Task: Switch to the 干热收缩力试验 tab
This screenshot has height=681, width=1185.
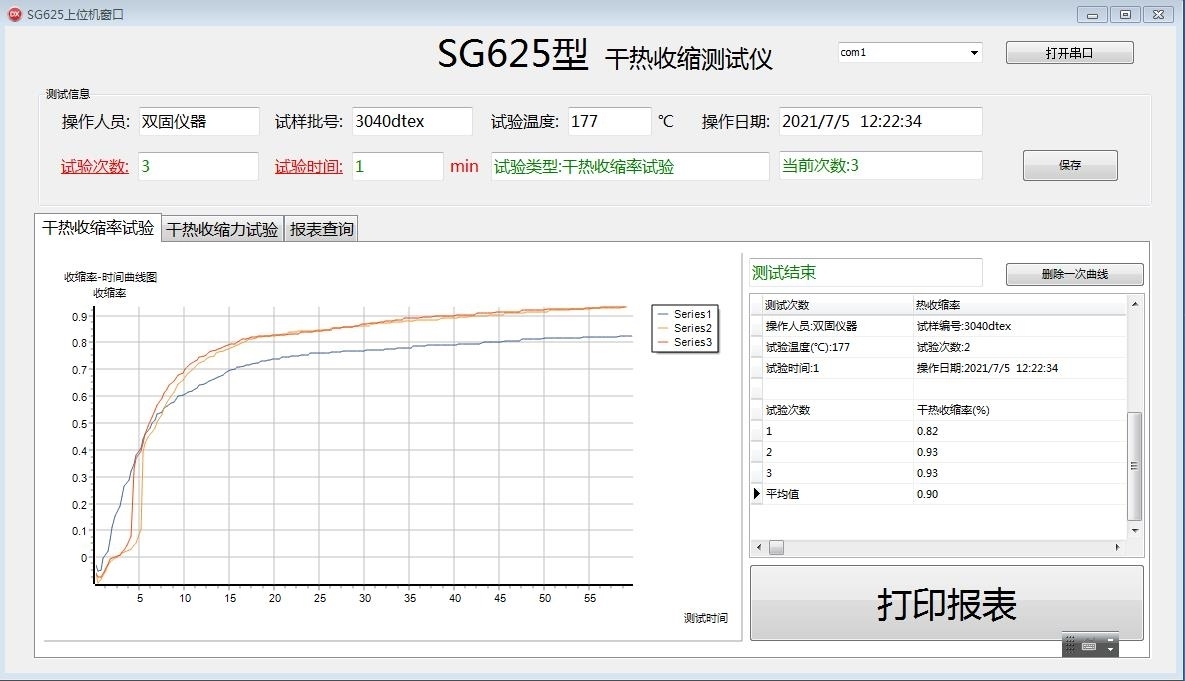Action: [222, 229]
